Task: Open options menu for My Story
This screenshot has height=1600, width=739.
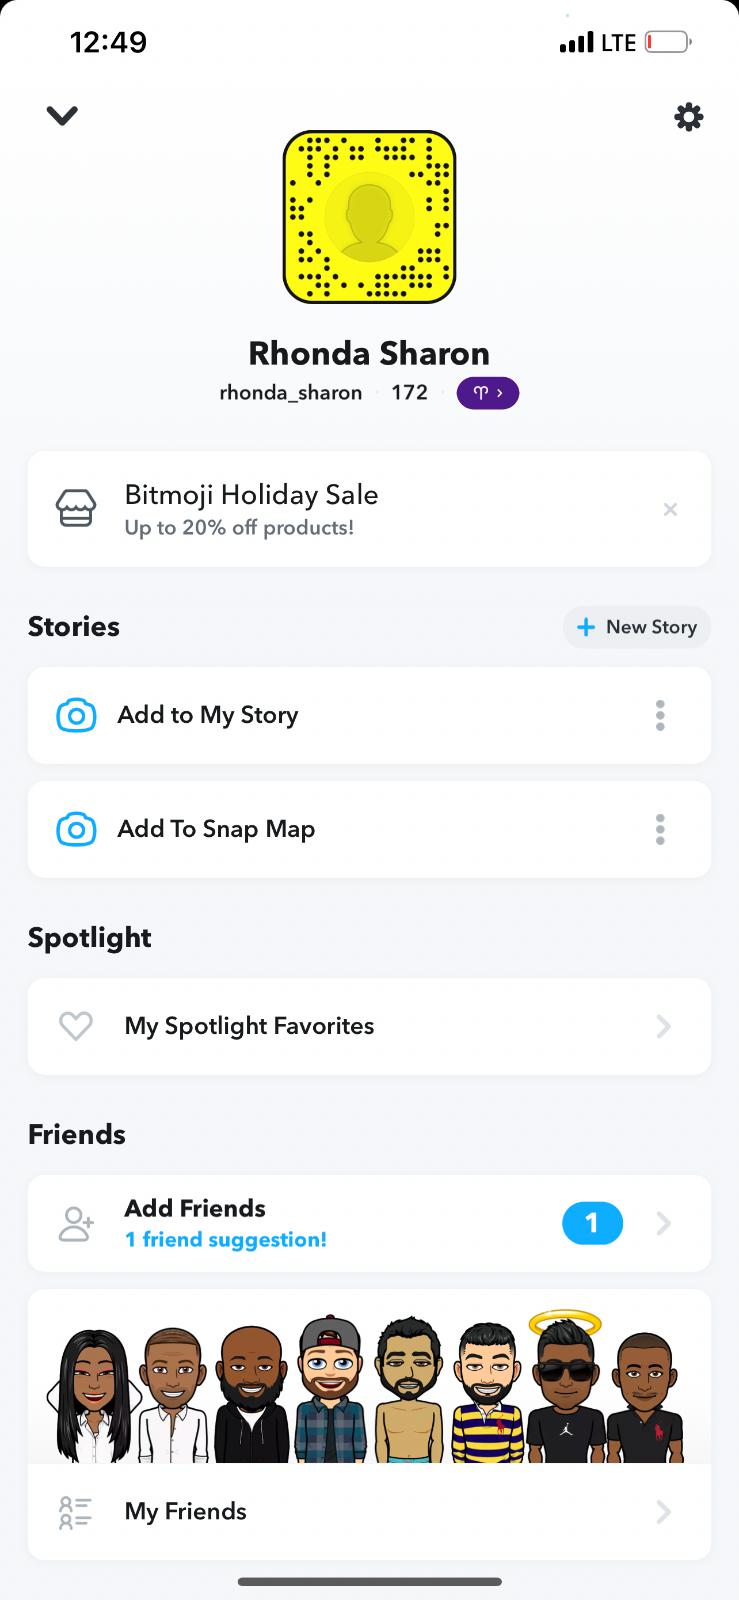Action: pos(660,716)
